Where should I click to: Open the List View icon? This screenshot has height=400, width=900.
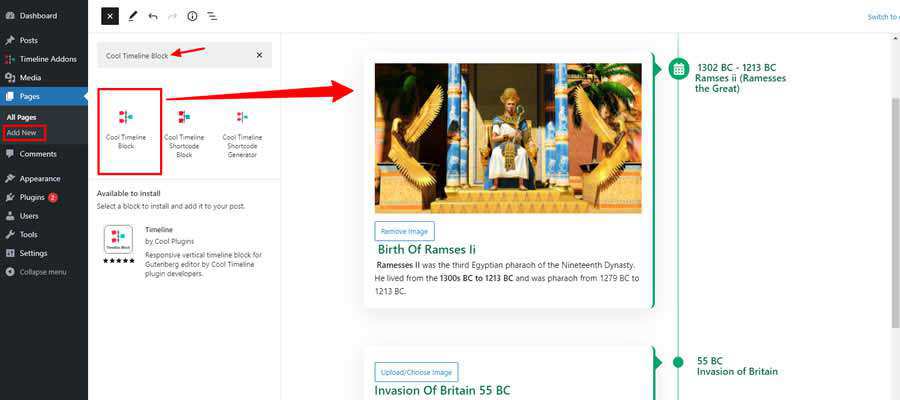[x=212, y=16]
